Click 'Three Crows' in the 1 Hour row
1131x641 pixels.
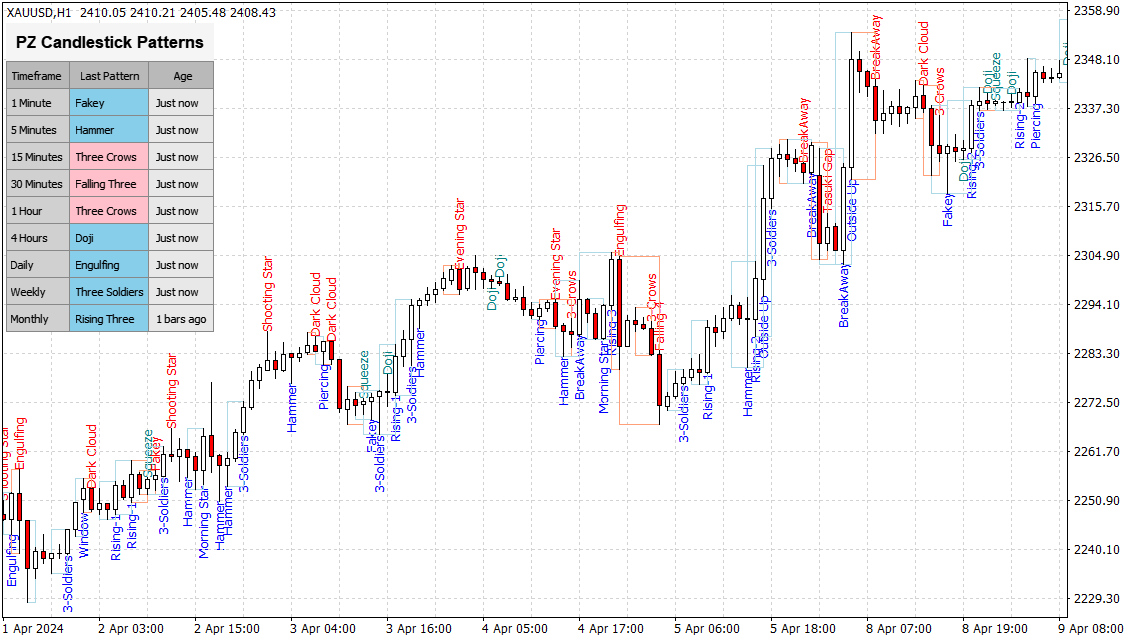(110, 211)
